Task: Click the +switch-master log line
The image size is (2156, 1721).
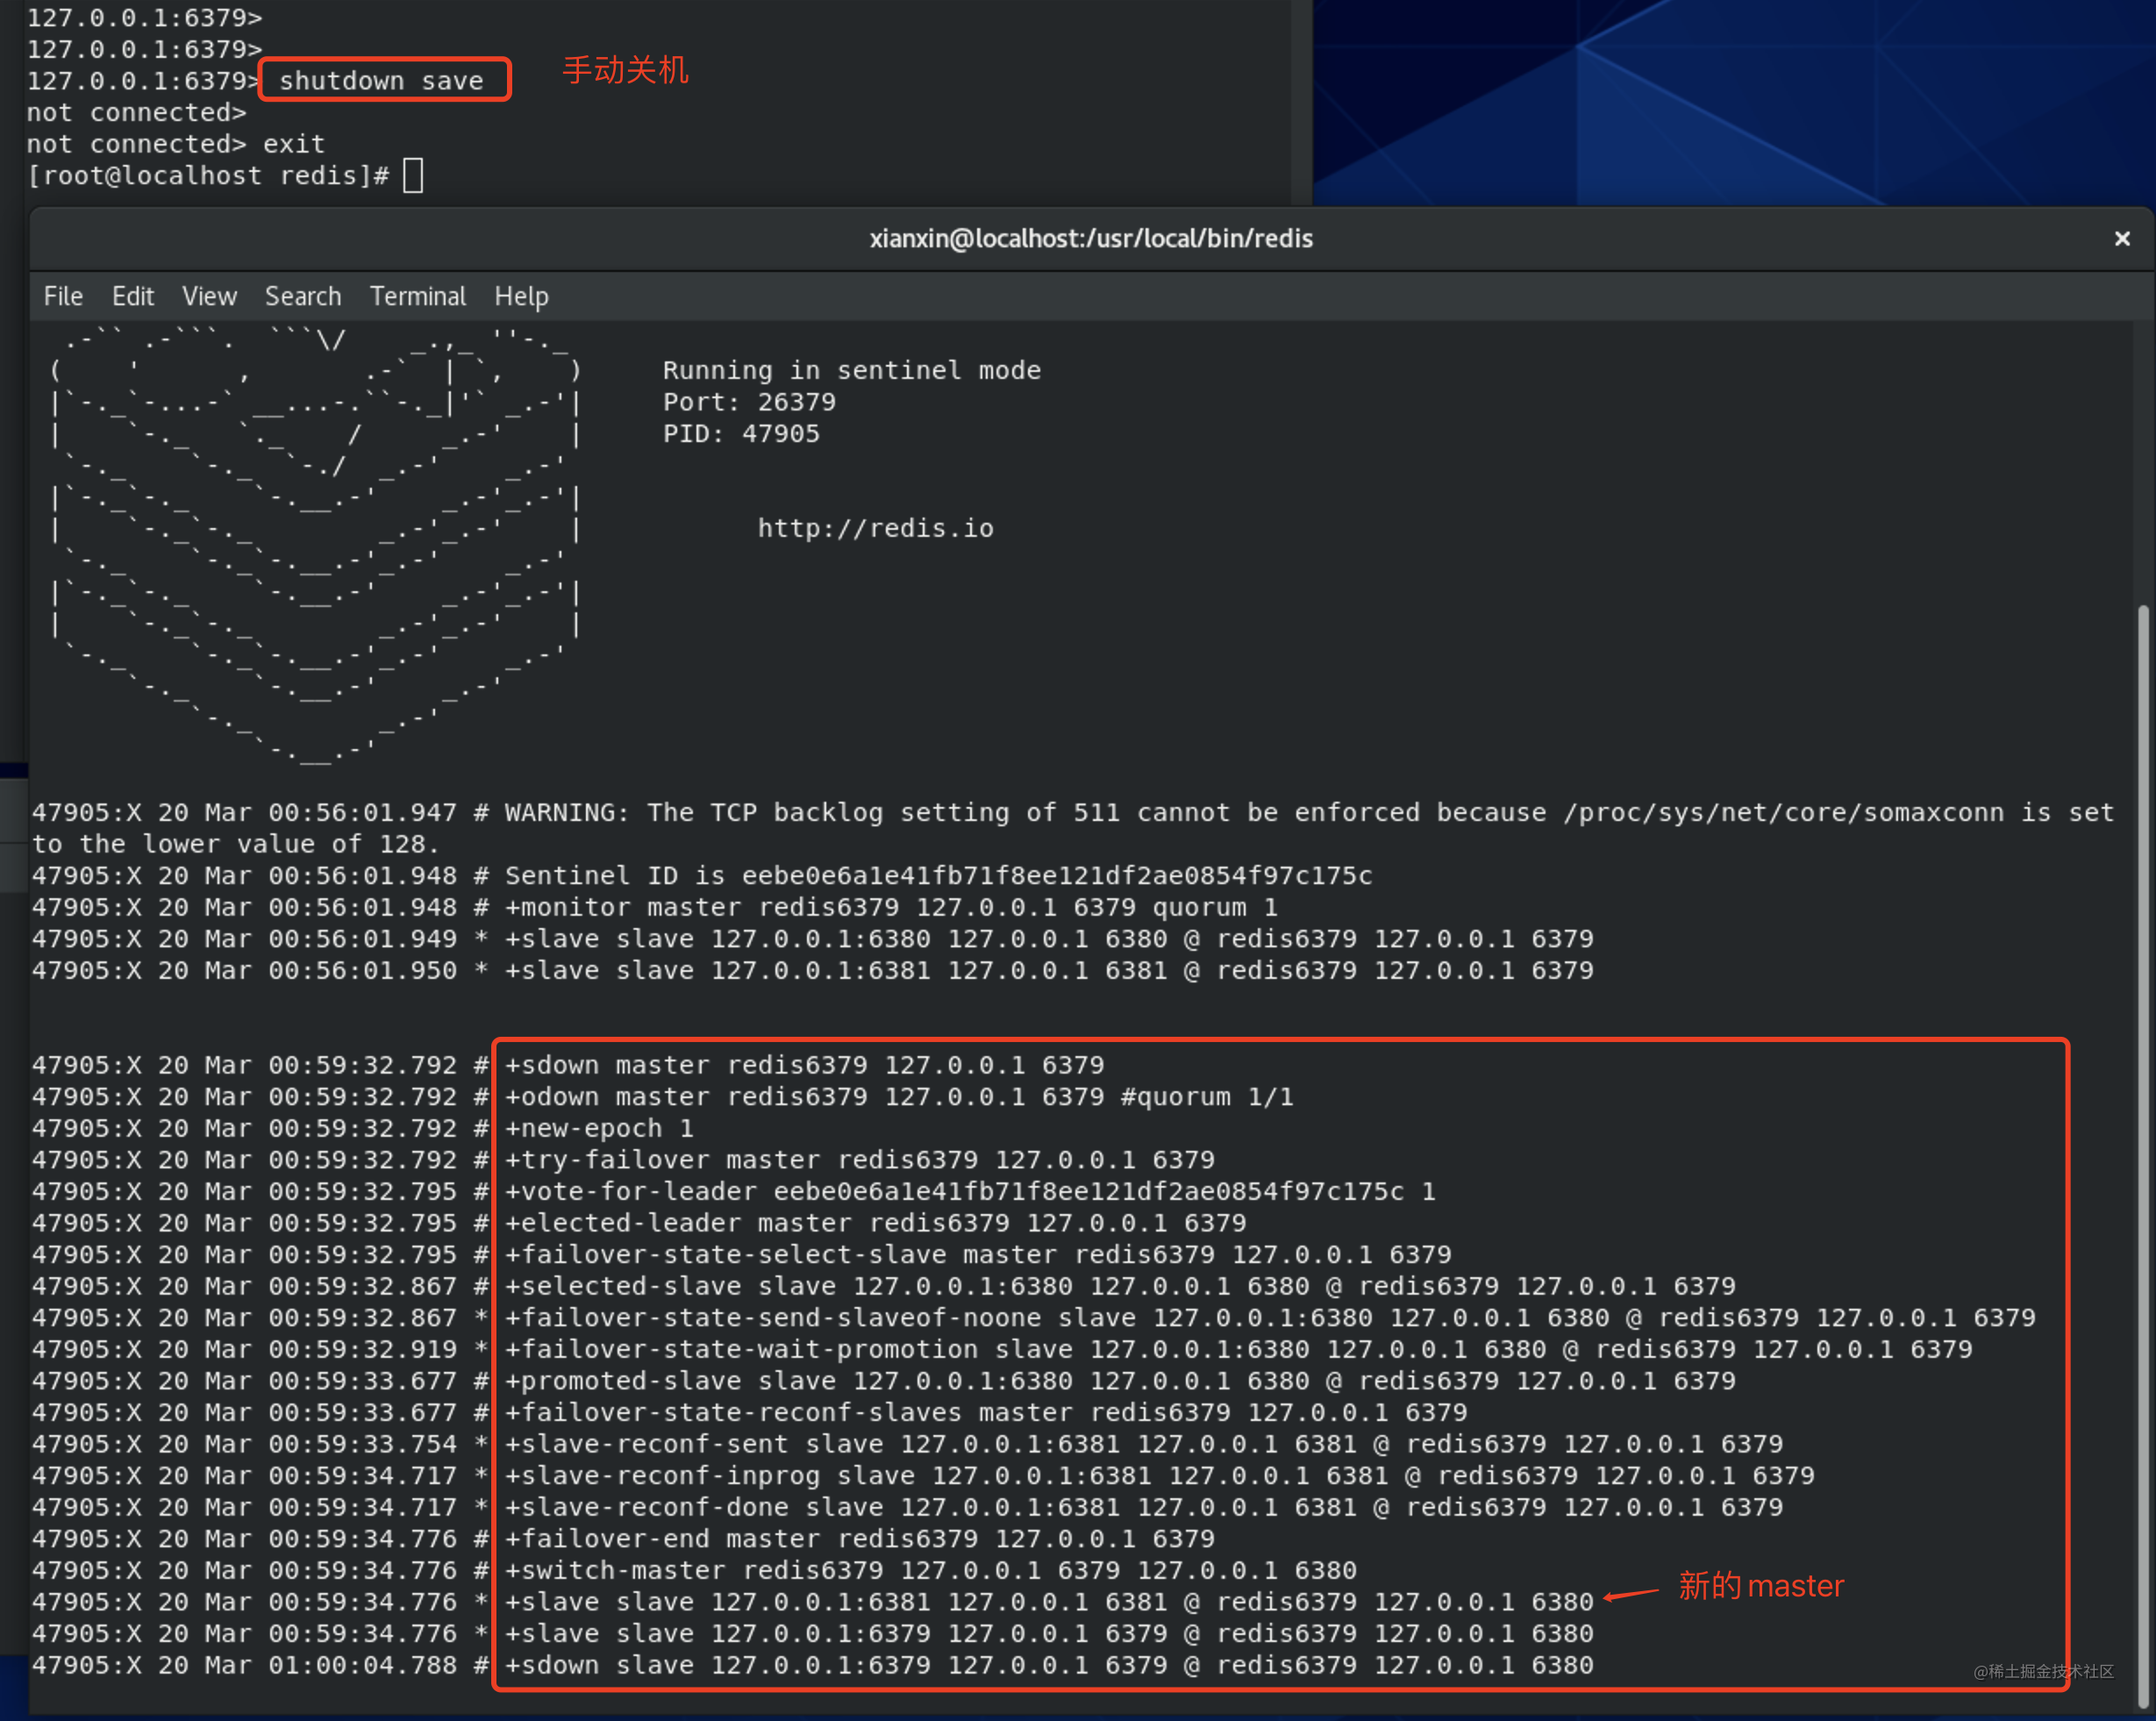Action: click(x=930, y=1570)
